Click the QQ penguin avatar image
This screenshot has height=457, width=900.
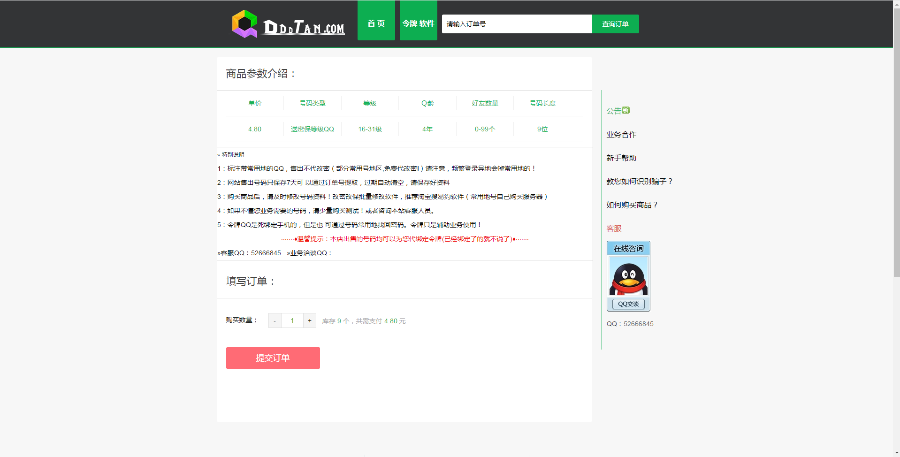click(x=629, y=277)
